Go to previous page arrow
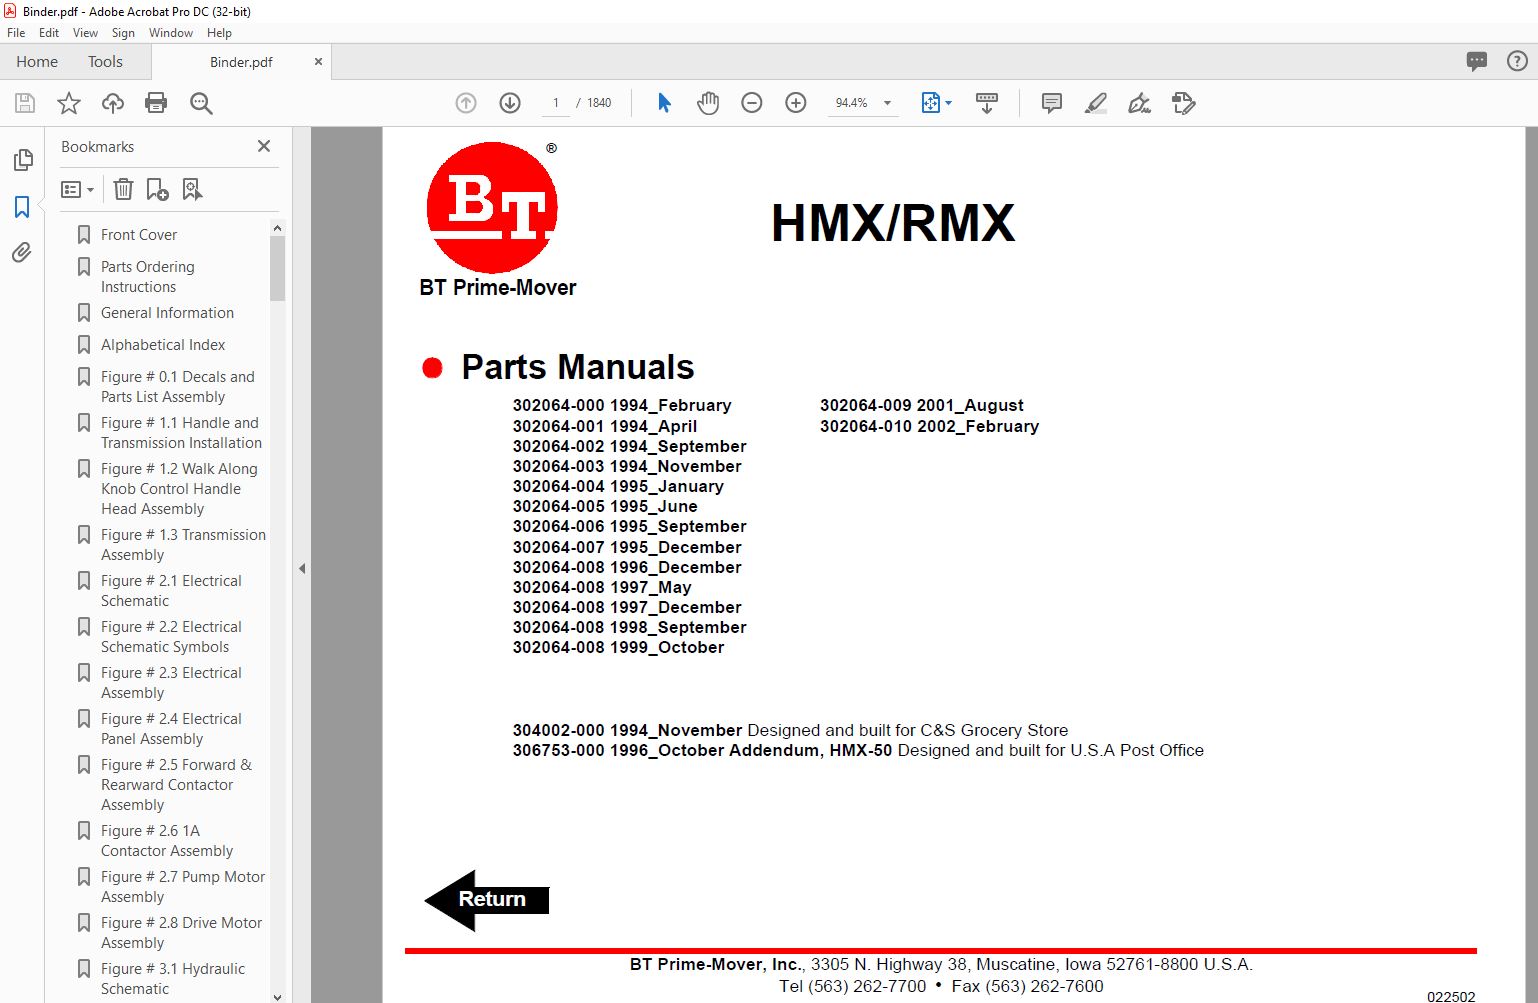1538x1003 pixels. point(466,103)
